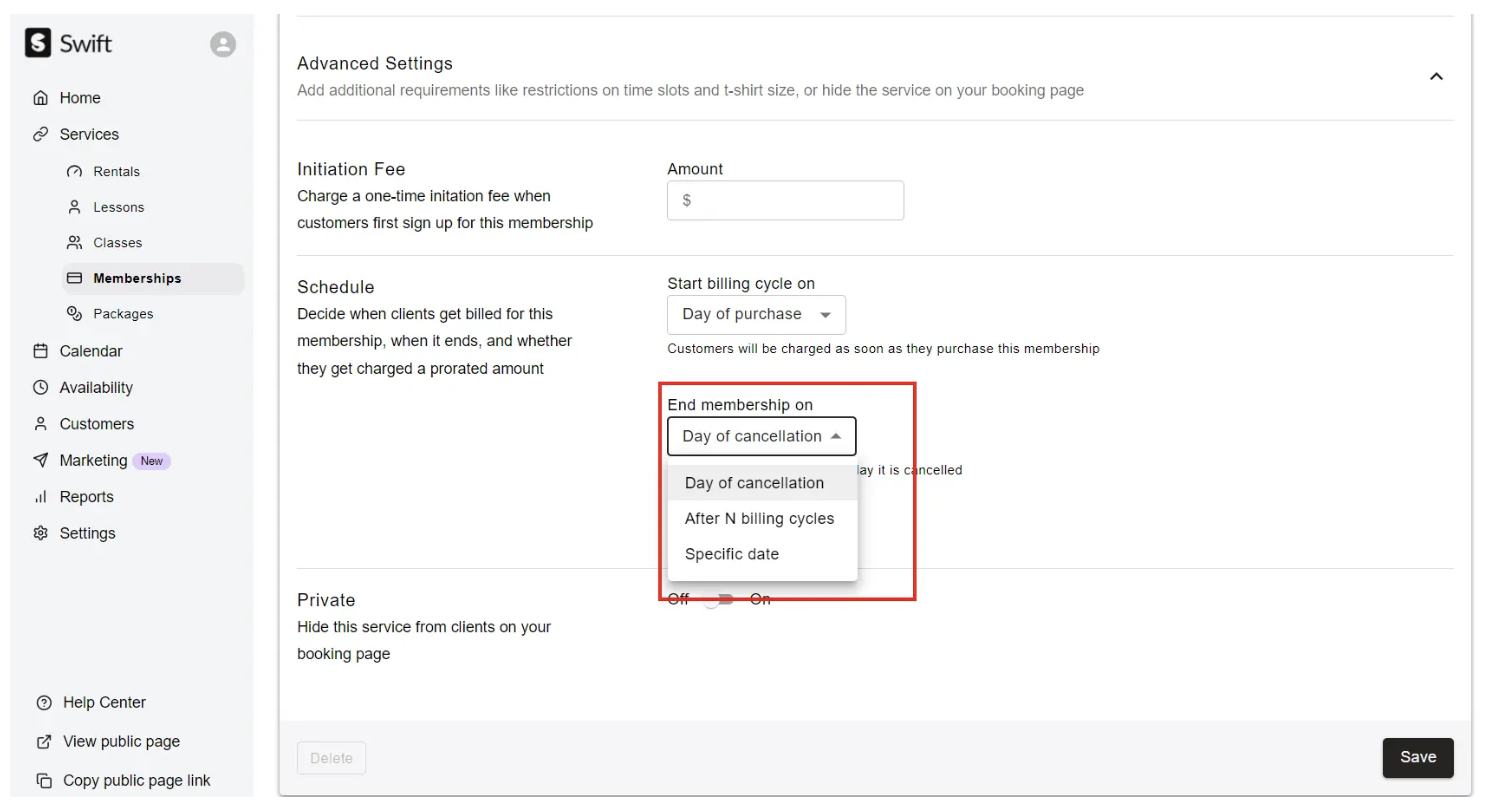Viewport: 1486px width, 812px height.
Task: Choose Specific date from the list
Action: point(732,554)
